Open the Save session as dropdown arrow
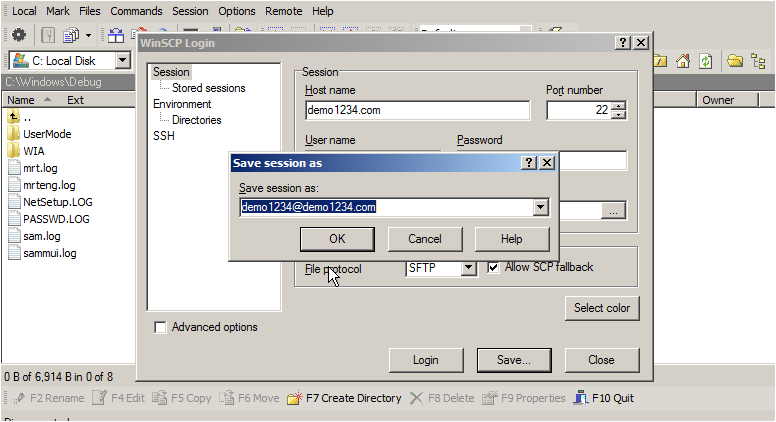776x422 pixels. pos(541,207)
